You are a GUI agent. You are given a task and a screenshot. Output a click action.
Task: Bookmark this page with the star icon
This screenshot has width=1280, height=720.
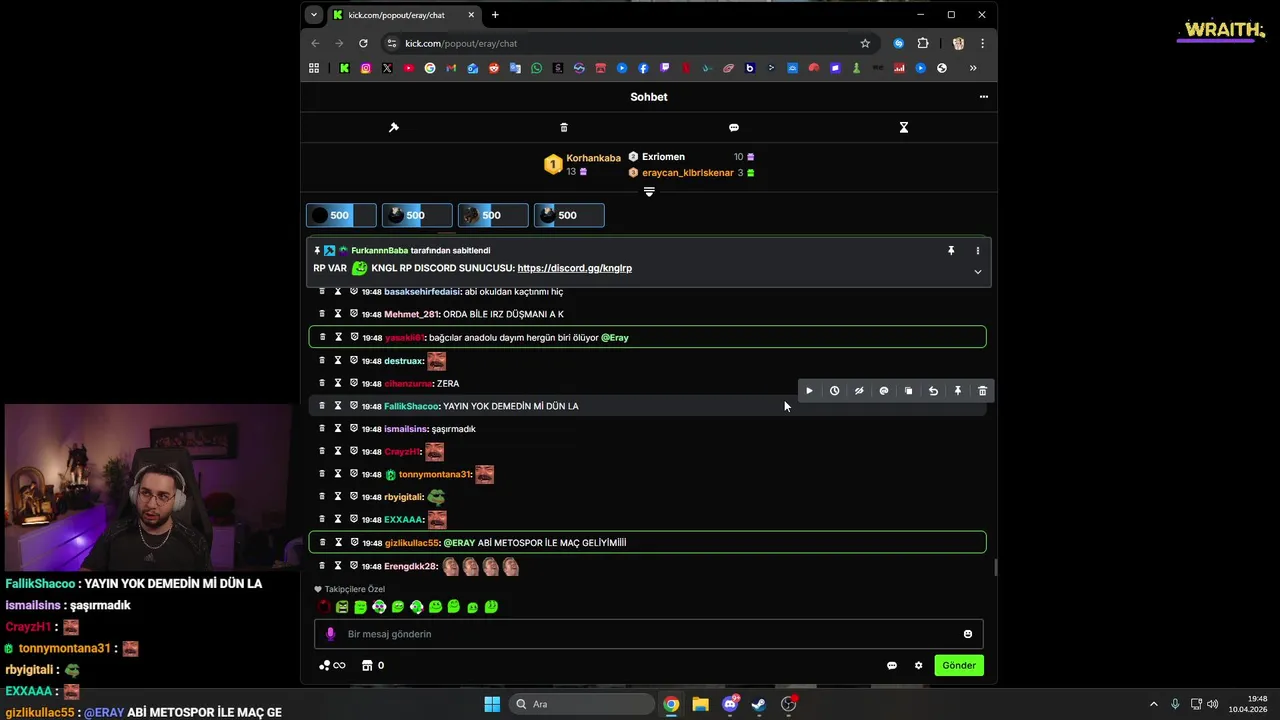865,43
